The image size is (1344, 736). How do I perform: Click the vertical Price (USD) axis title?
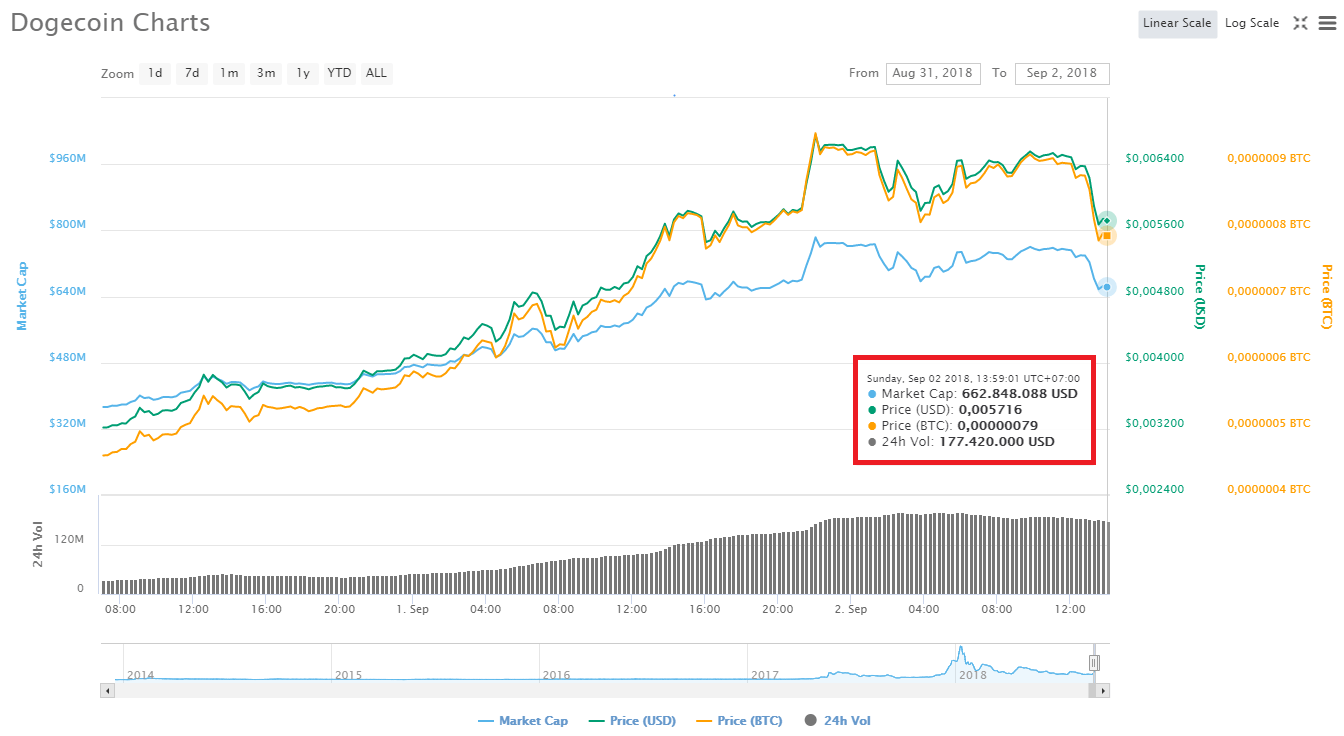coord(1200,297)
